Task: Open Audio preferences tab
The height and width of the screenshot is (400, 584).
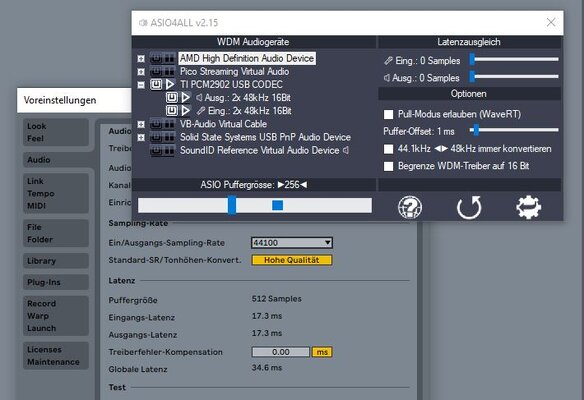Action: click(x=56, y=160)
